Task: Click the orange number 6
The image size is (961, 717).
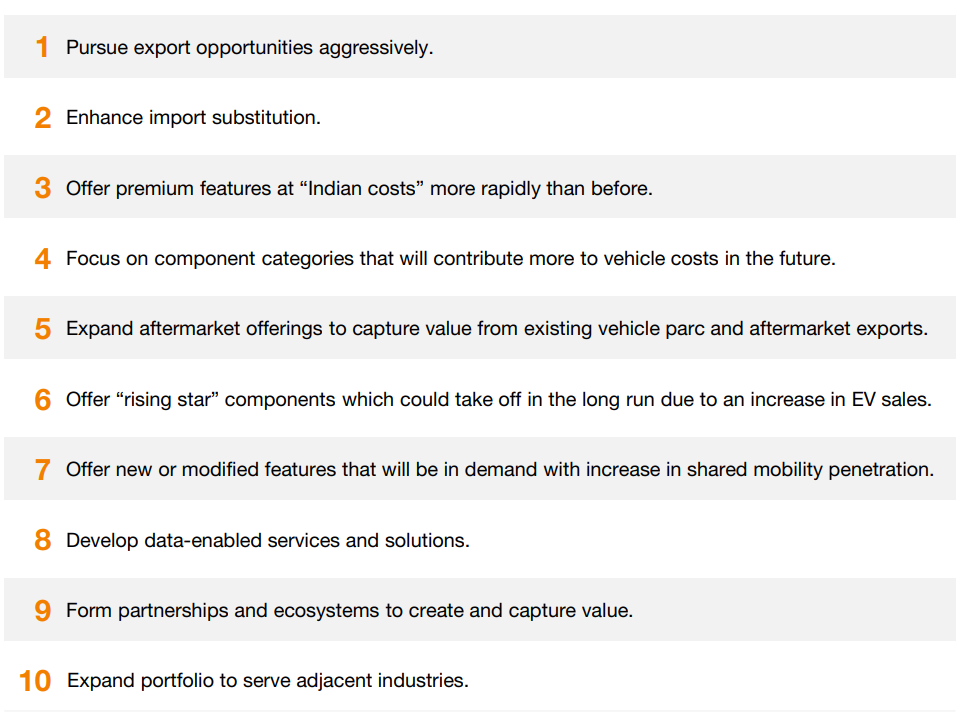Action: point(43,400)
